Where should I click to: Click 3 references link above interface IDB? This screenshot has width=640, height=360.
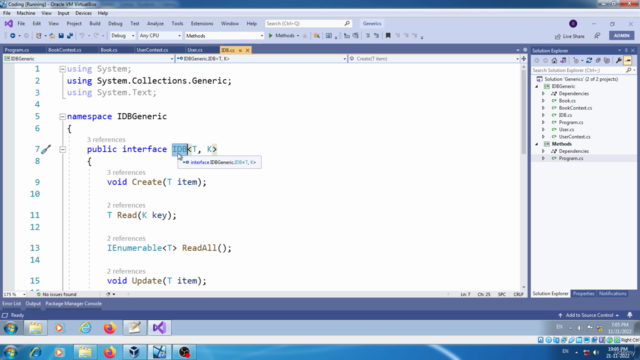click(106, 140)
